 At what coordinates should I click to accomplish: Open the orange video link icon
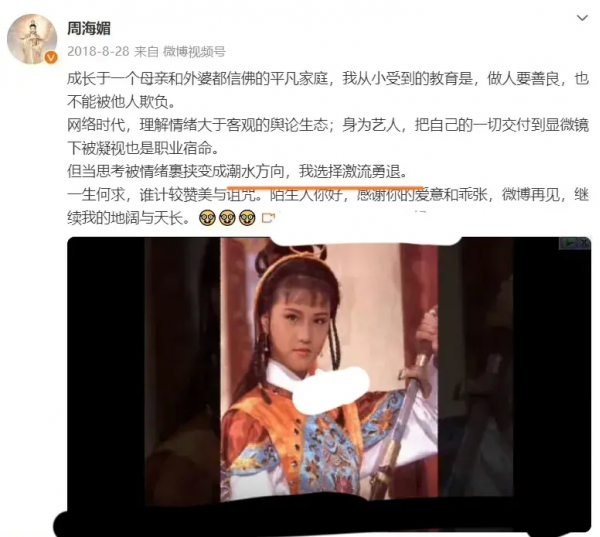pyautogui.click(x=268, y=218)
